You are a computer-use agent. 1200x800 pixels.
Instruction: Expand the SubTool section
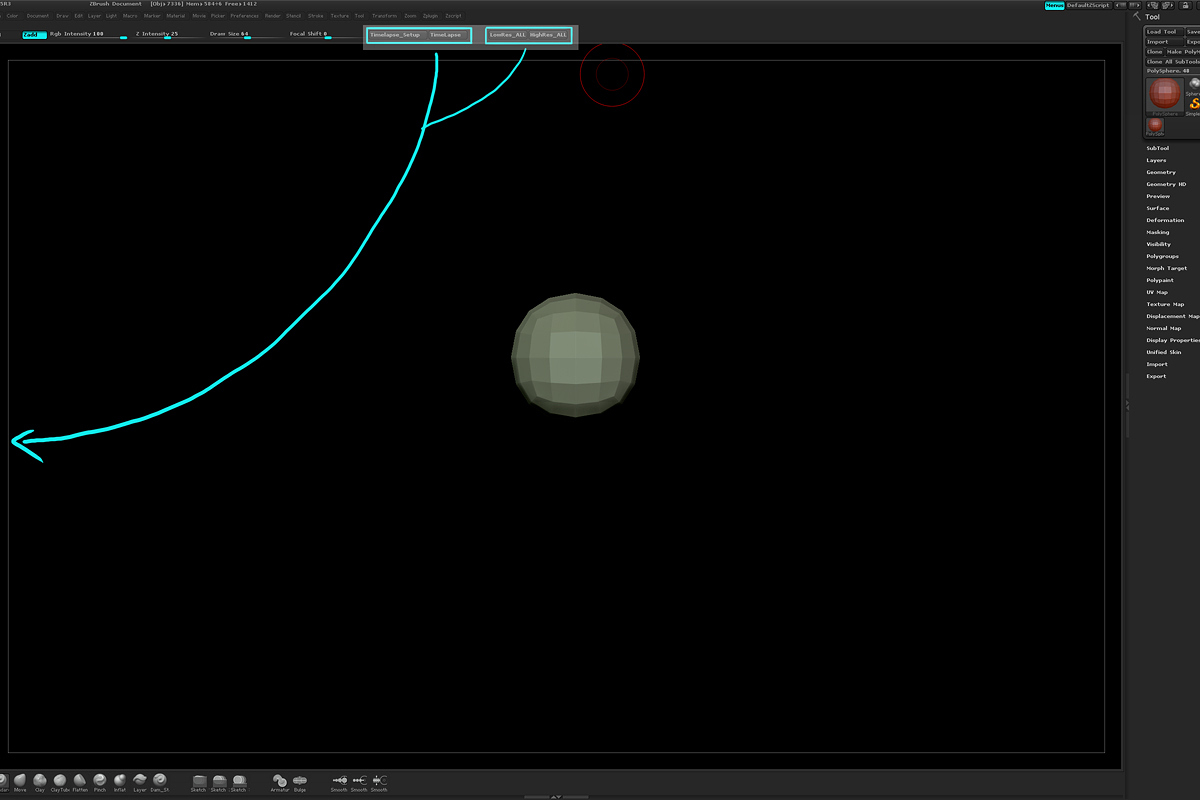tap(1157, 148)
